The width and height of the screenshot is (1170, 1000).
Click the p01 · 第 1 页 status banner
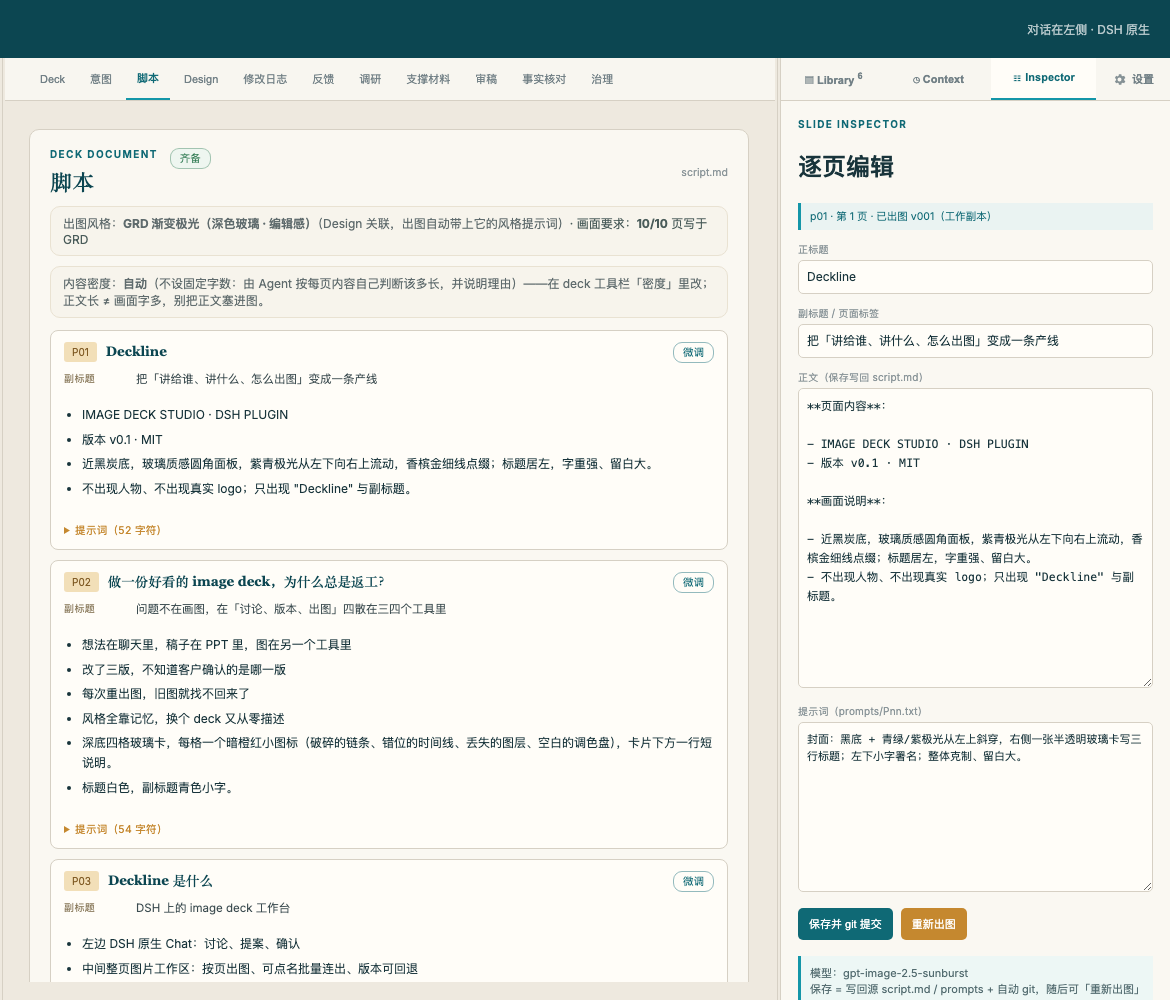(975, 216)
